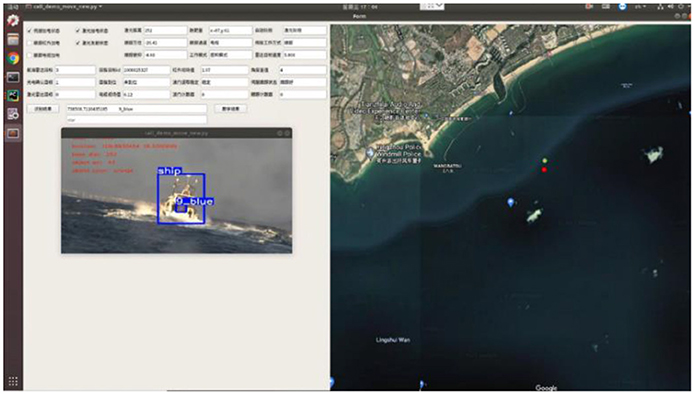The width and height of the screenshot is (694, 394).
Task: Select the green dot marker on the map
Action: tap(545, 160)
